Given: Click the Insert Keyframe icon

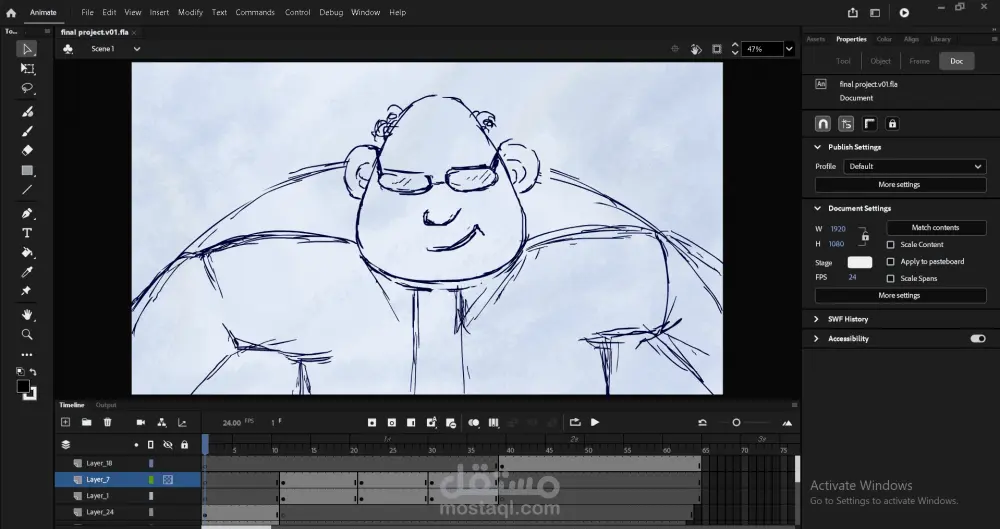Looking at the screenshot, I should click(372, 422).
